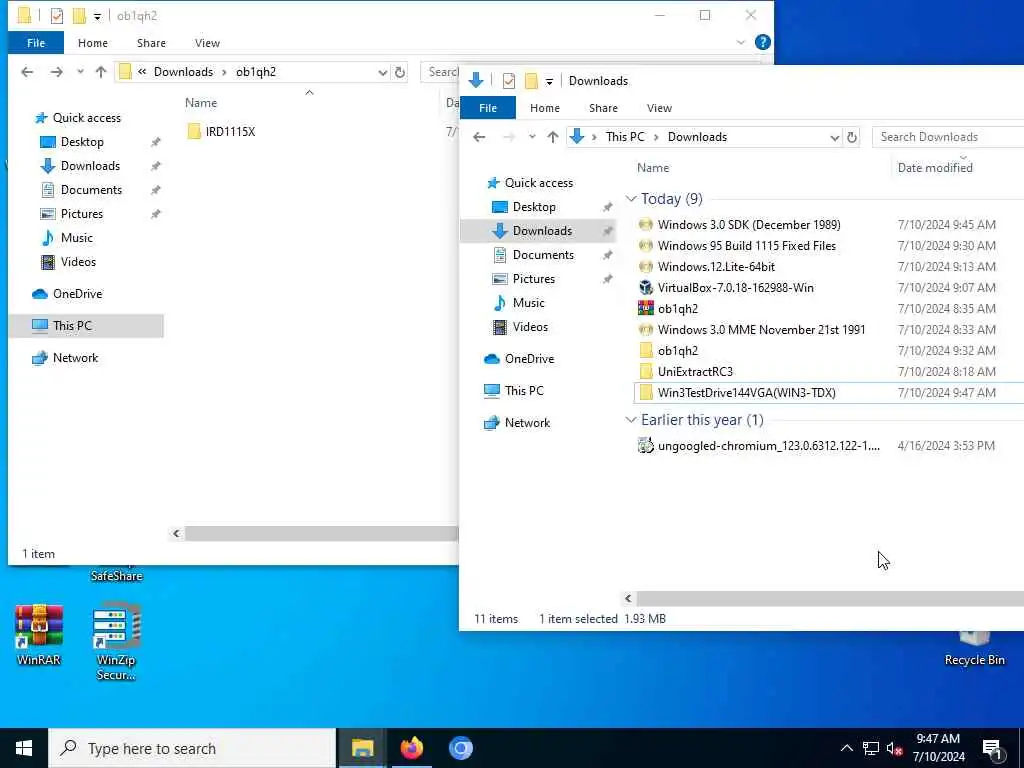Open the Windows Start menu

pyautogui.click(x=24, y=748)
